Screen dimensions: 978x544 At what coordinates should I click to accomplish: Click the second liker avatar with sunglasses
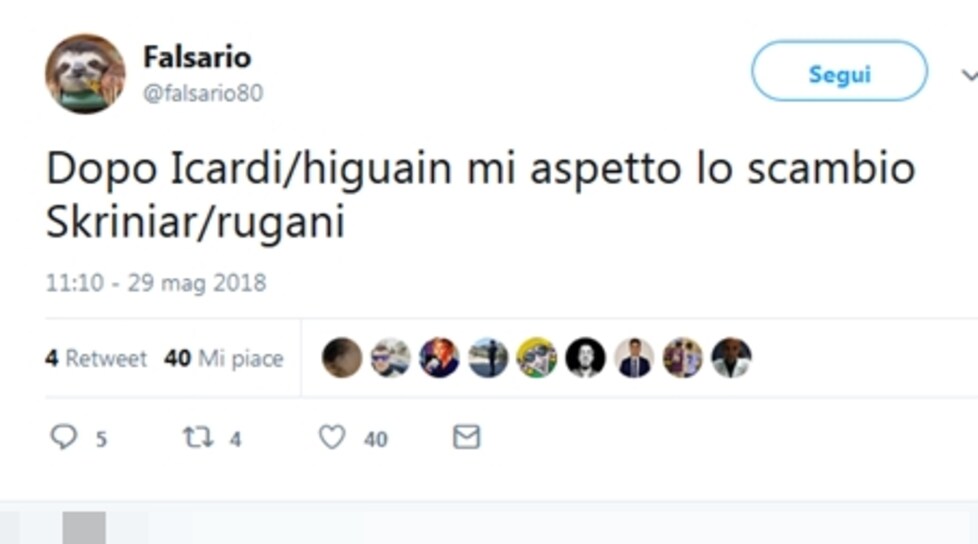tap(390, 358)
